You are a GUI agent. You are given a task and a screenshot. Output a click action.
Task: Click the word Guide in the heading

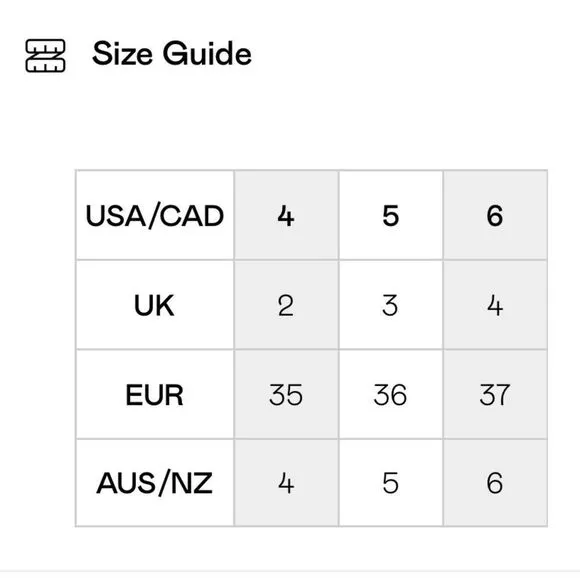(x=207, y=54)
